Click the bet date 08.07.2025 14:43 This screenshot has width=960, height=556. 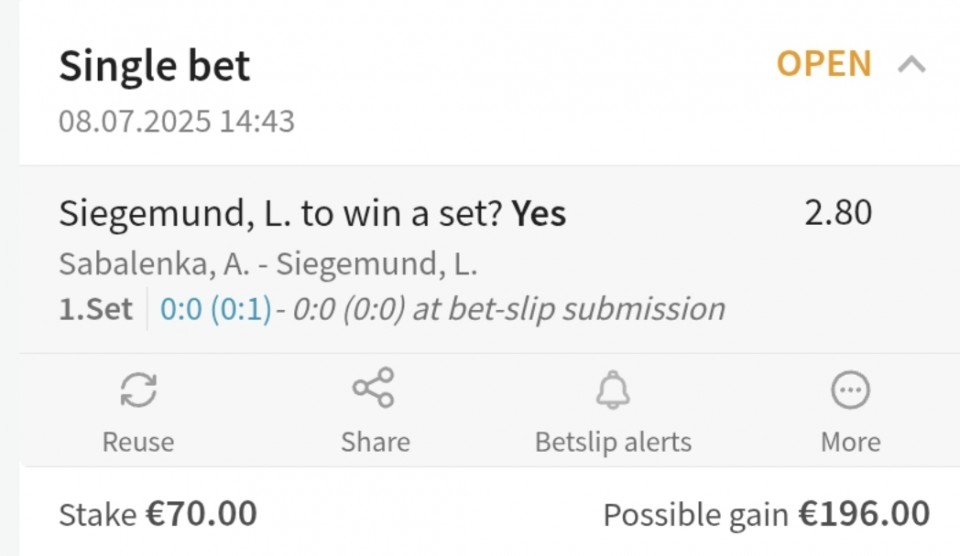click(177, 121)
